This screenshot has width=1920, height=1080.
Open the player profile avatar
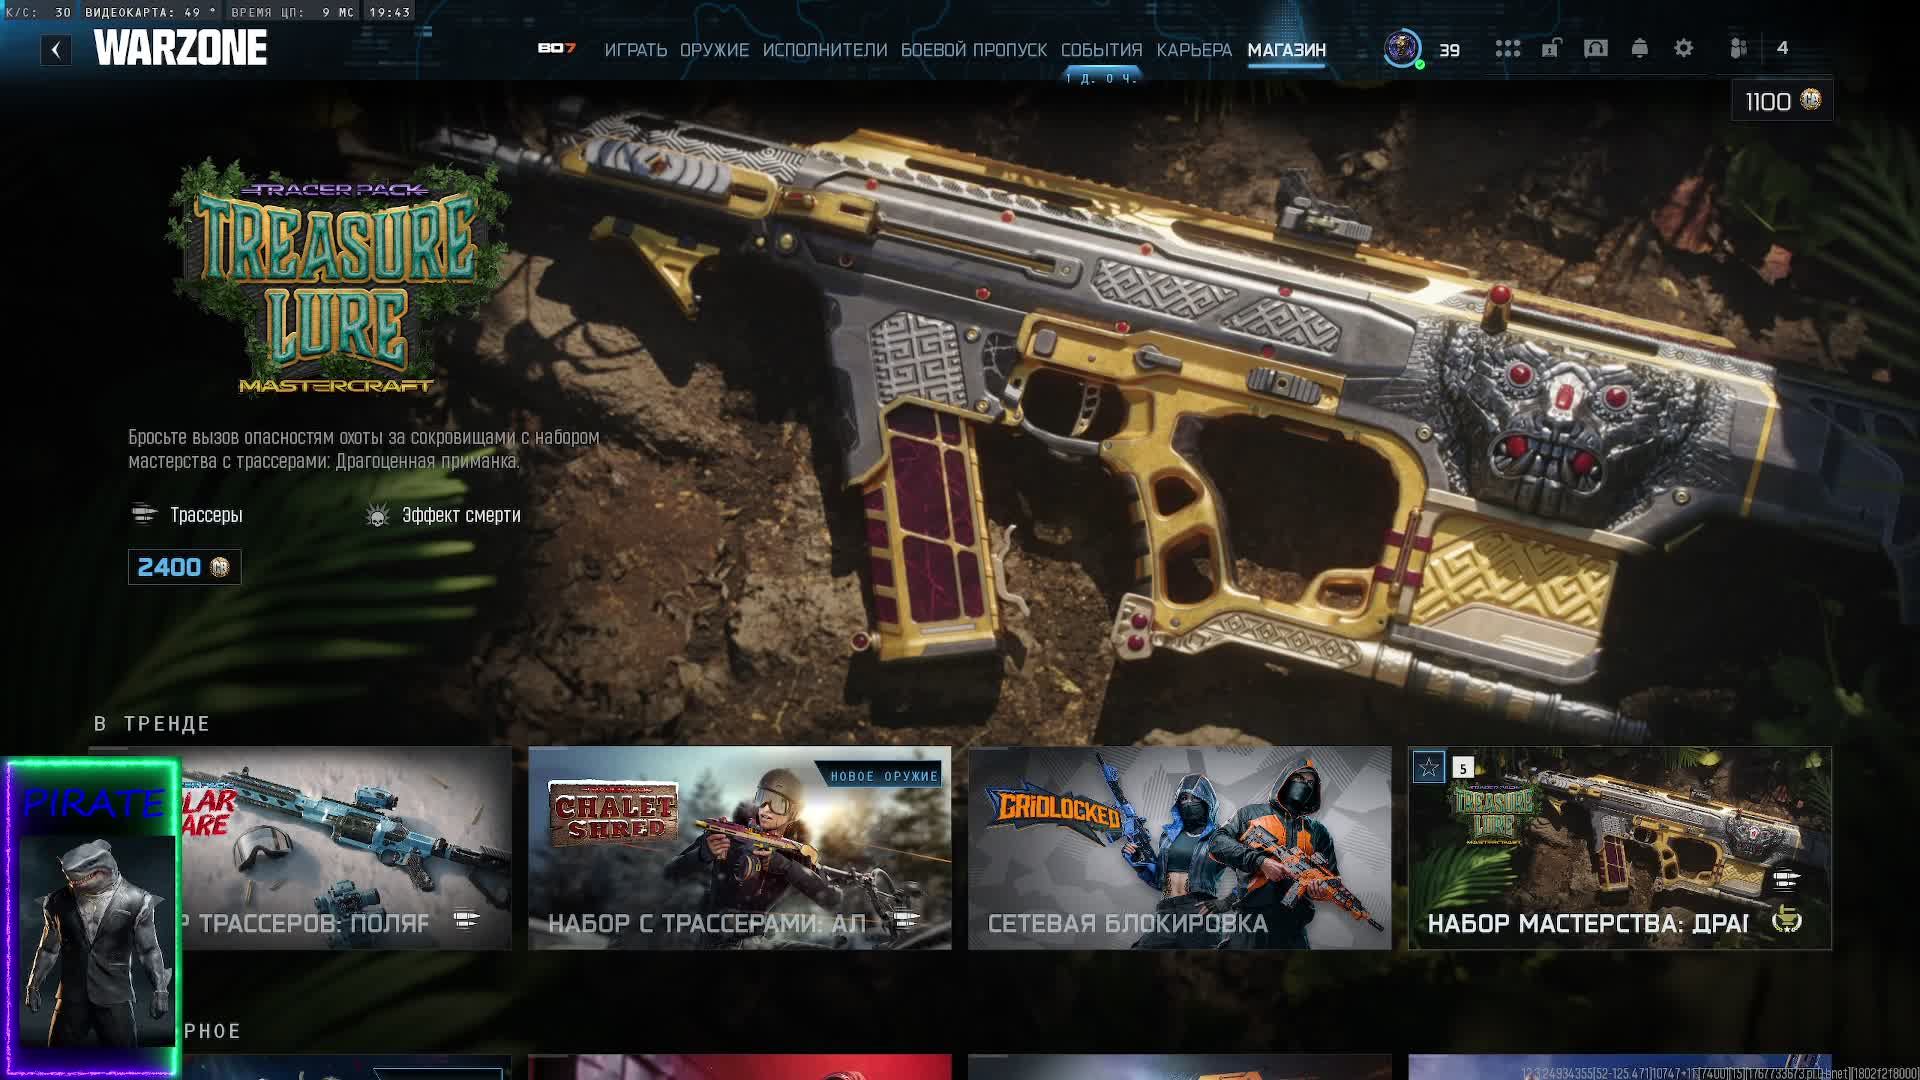(1402, 48)
